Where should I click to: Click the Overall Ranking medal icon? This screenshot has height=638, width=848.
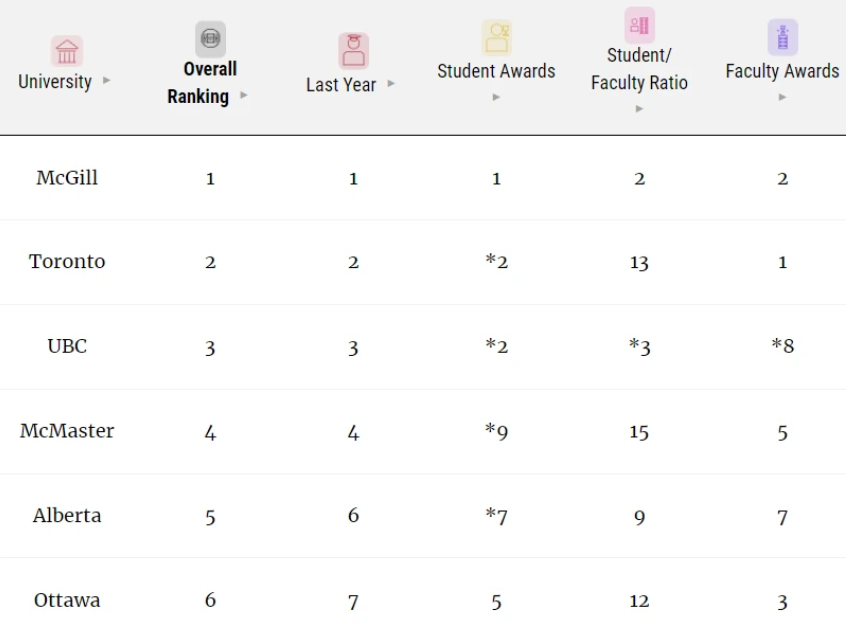210,39
